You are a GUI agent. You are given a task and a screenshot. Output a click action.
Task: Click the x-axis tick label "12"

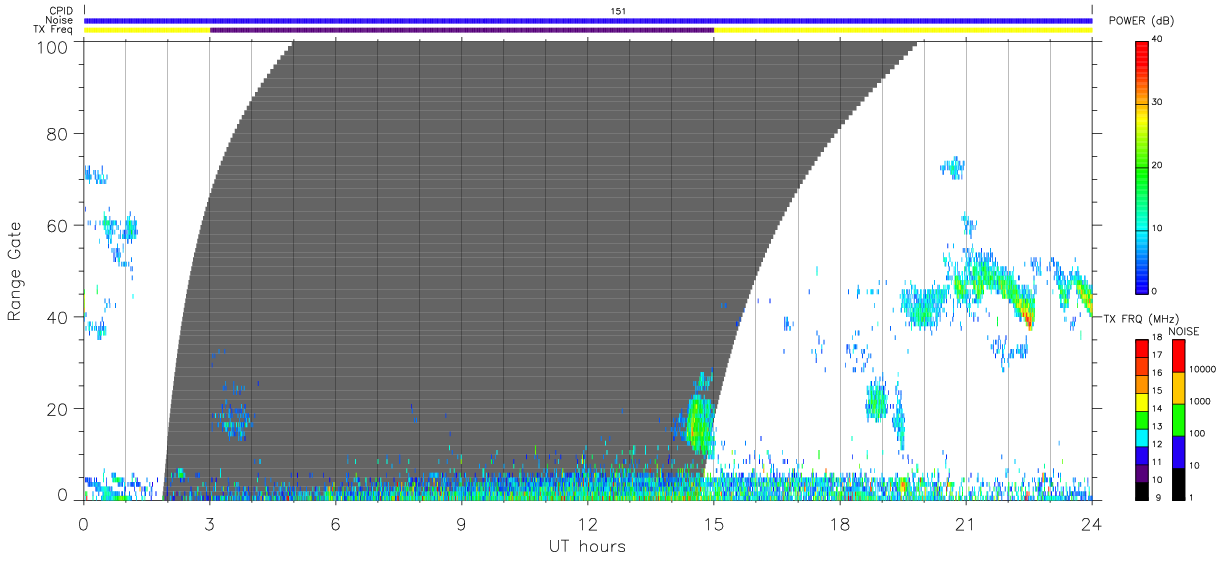[587, 523]
